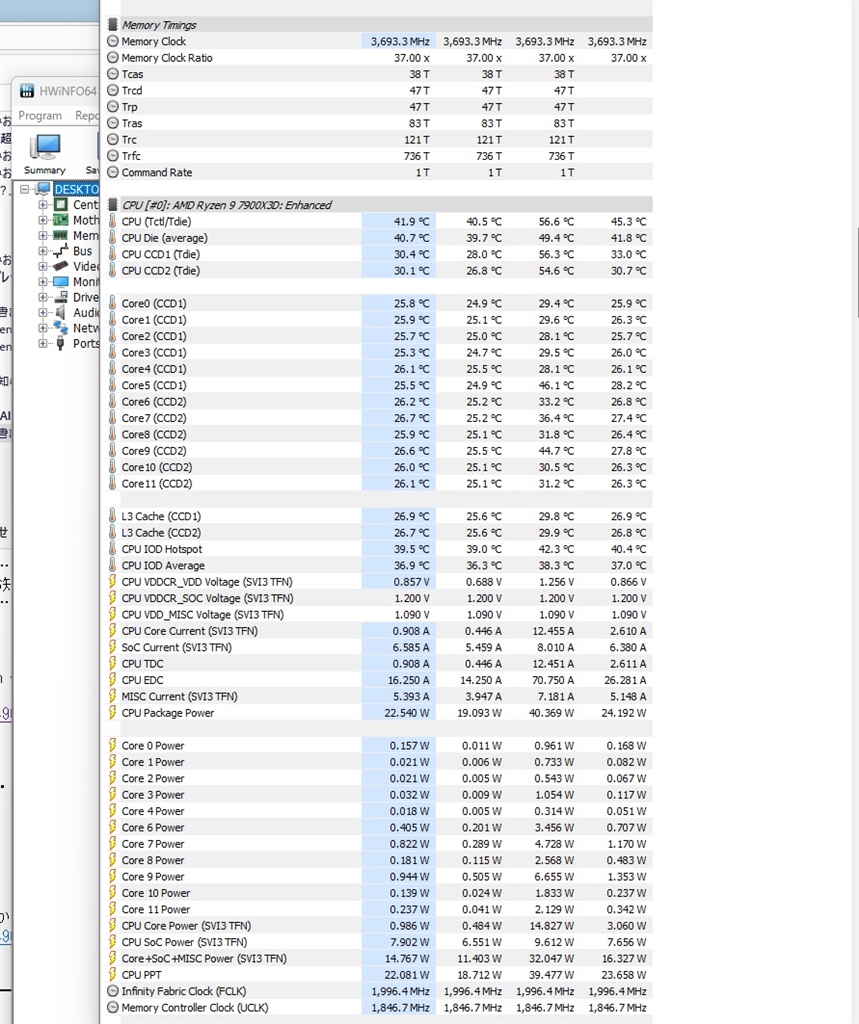859x1024 pixels.
Task: Click the 41.9 °C current value for CPU Tctl/Tdie
Action: click(x=412, y=221)
